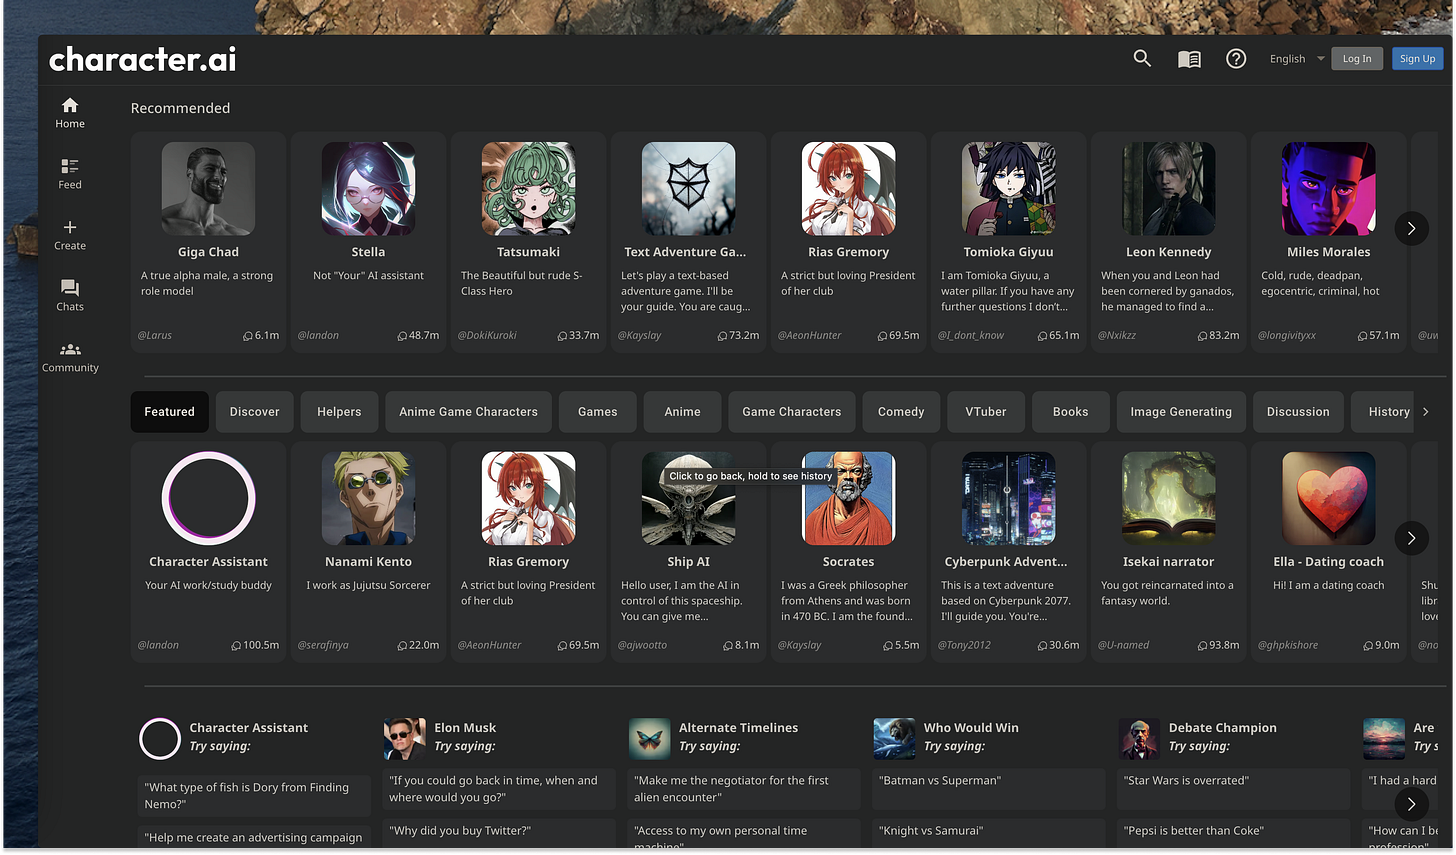Click the help question mark icon
Viewport: 1456px width, 855px height.
pyautogui.click(x=1236, y=59)
